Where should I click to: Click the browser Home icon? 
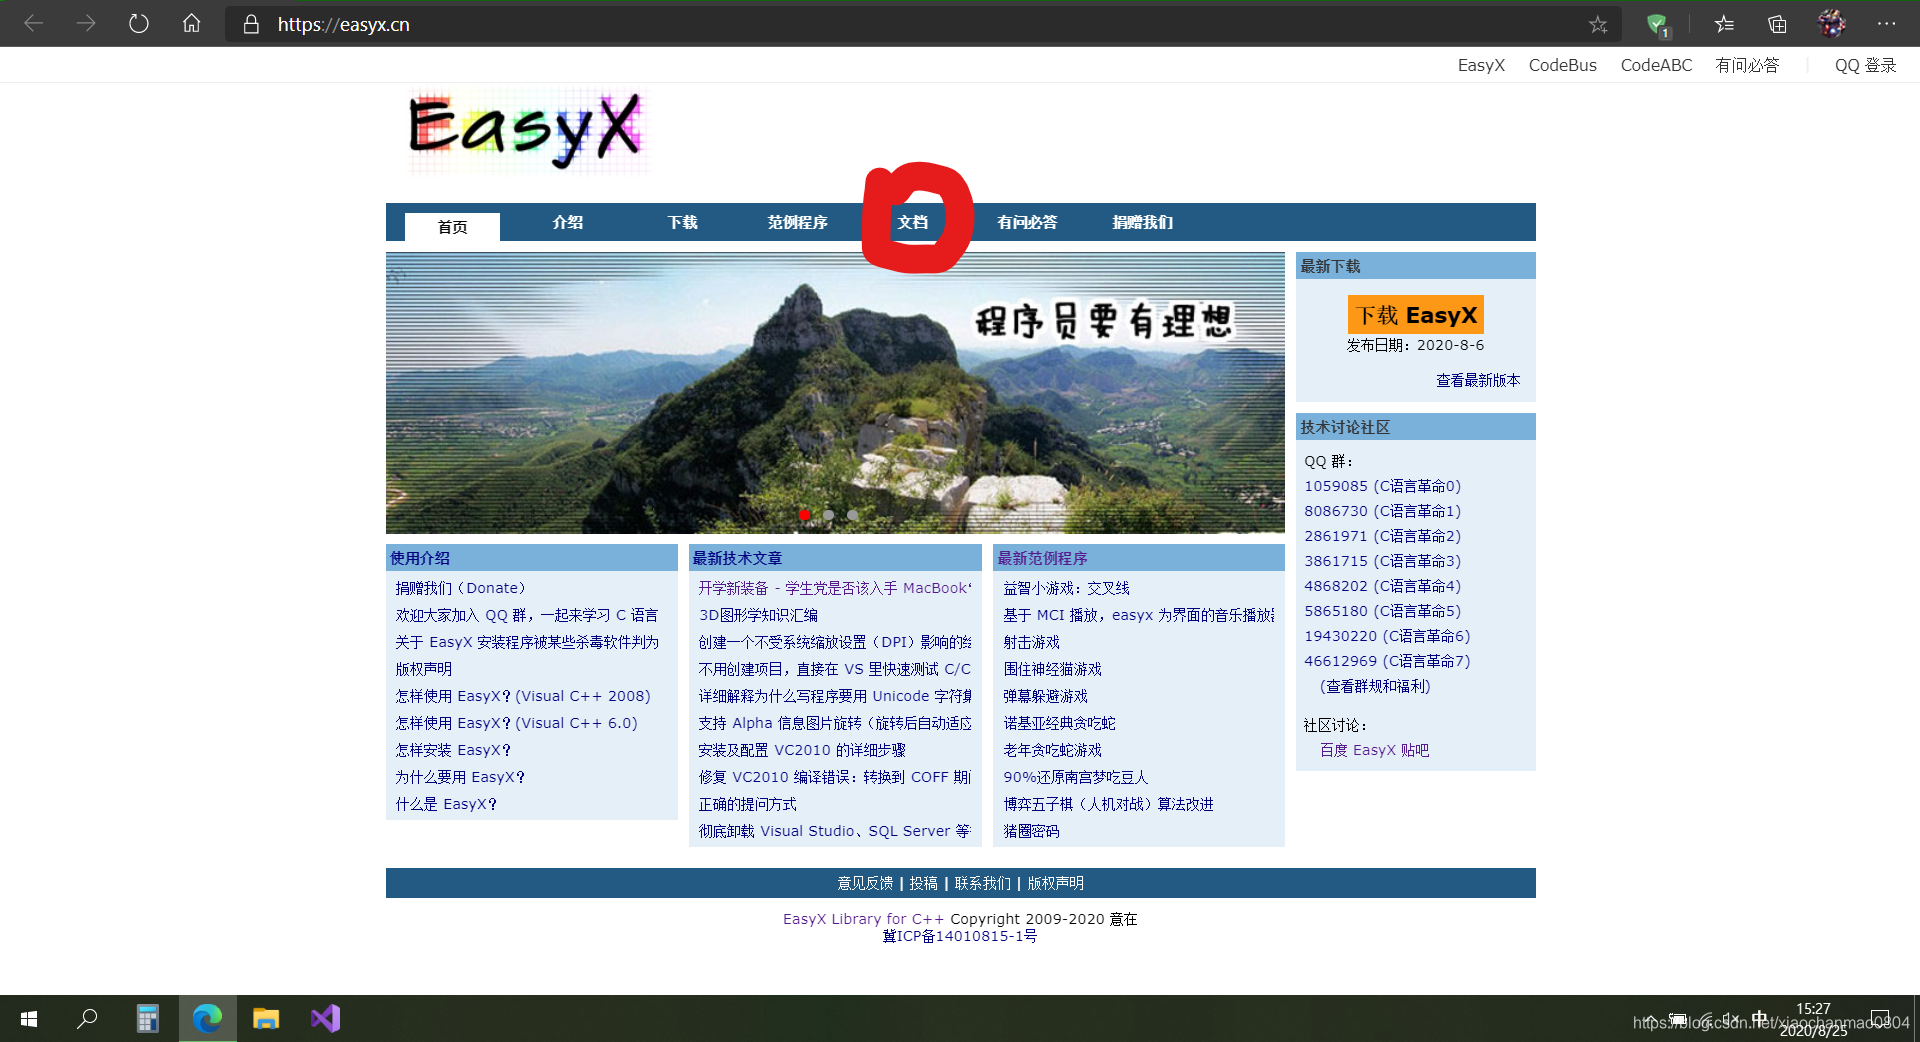pos(191,23)
